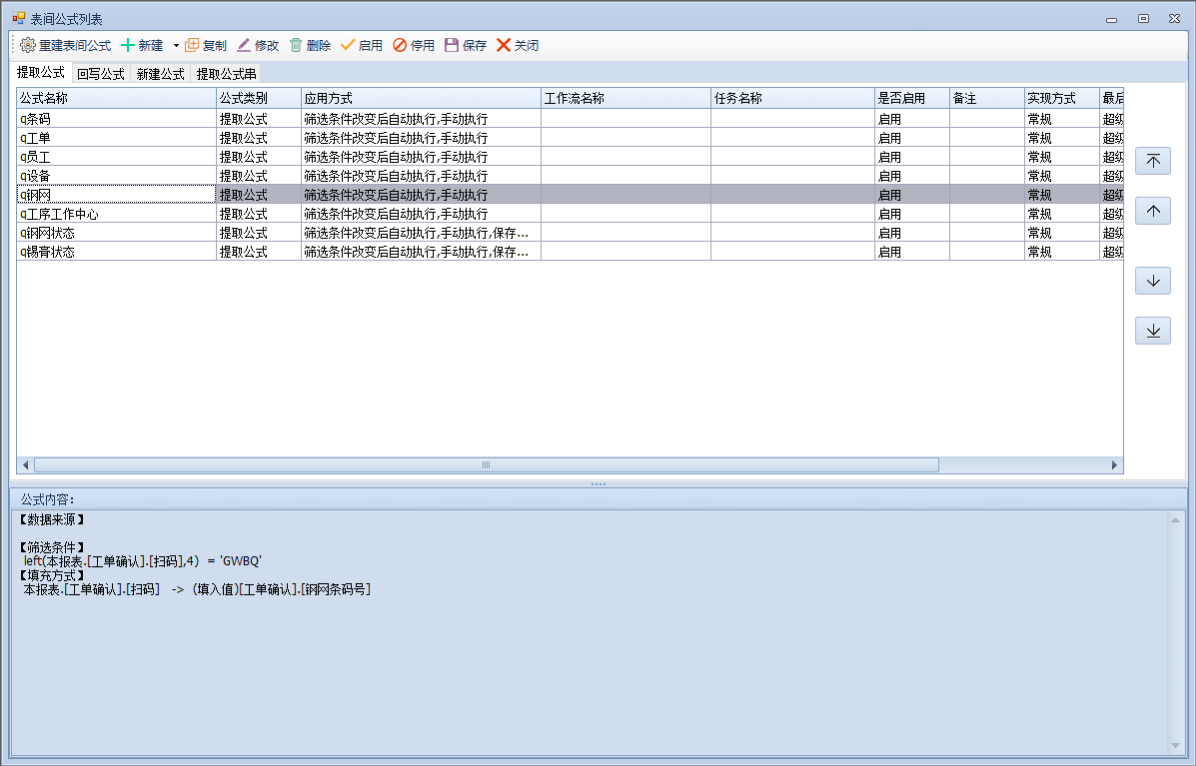1196x766 pixels.
Task: Open the 新建公式 tab
Action: pyautogui.click(x=161, y=74)
